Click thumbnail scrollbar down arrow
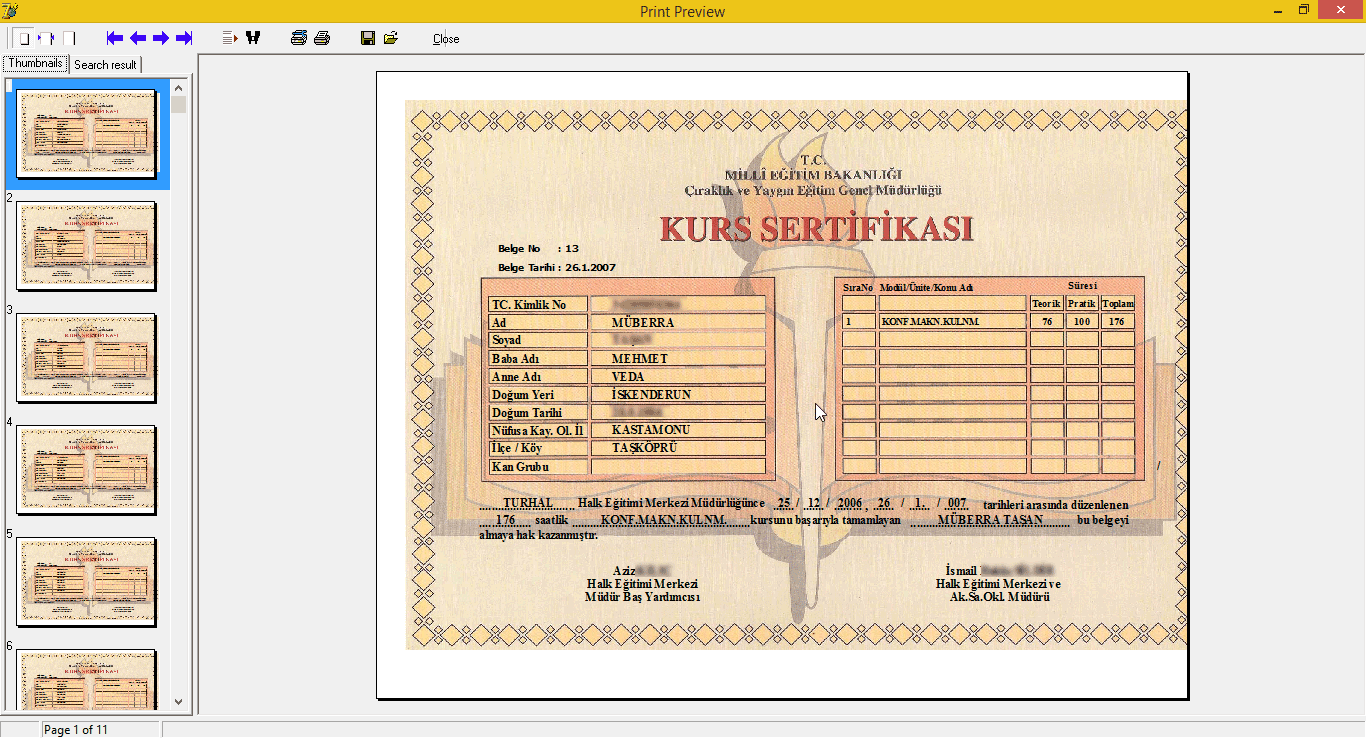Viewport: 1366px width, 738px height. (179, 702)
